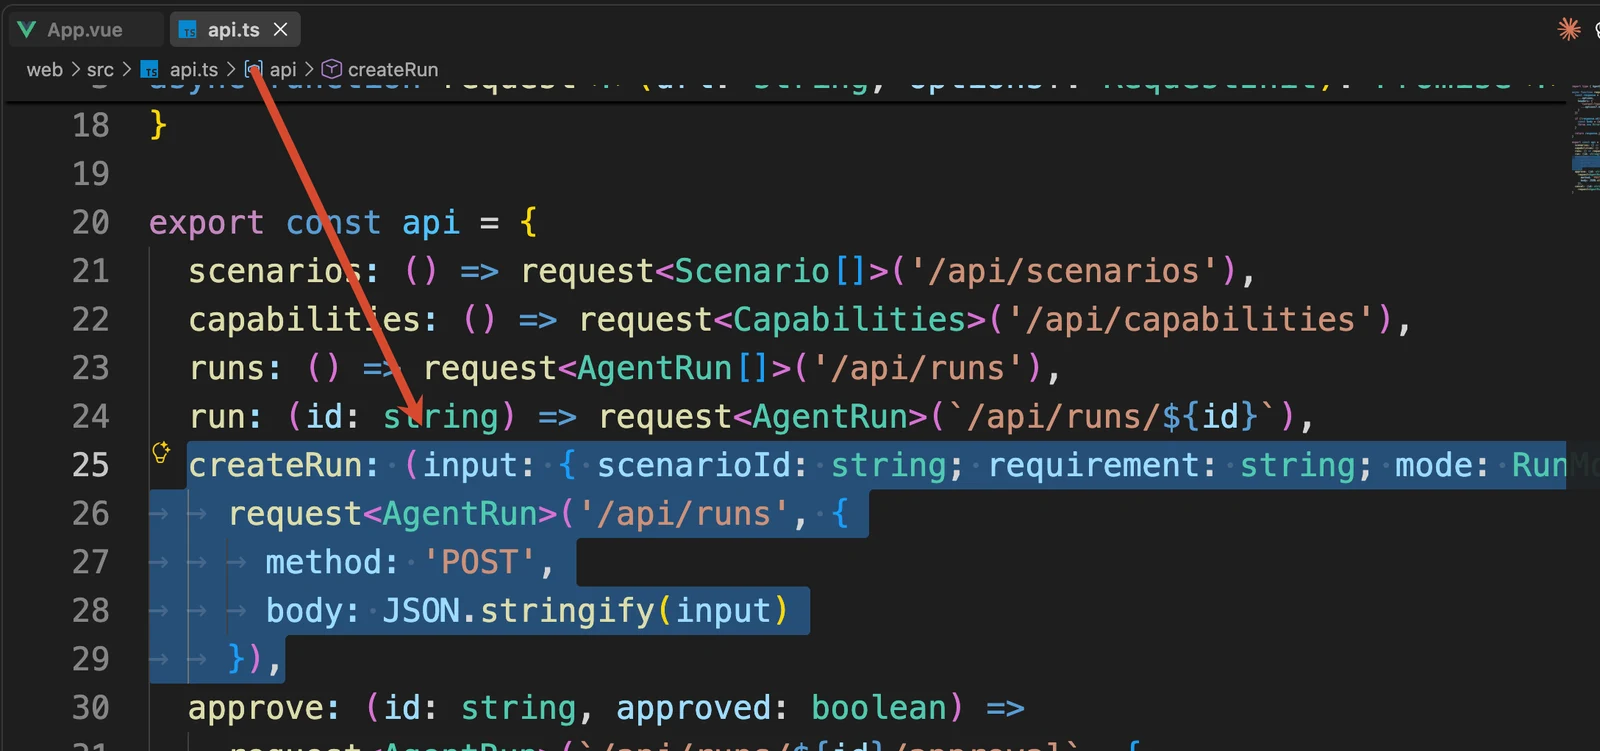1600x751 pixels.
Task: Click 'scenarioId' parameter on line 25
Action: click(x=694, y=465)
